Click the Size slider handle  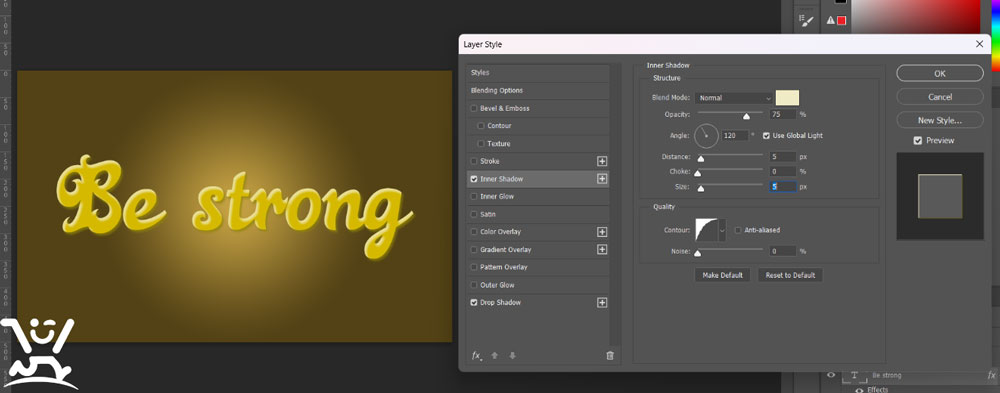(x=701, y=188)
